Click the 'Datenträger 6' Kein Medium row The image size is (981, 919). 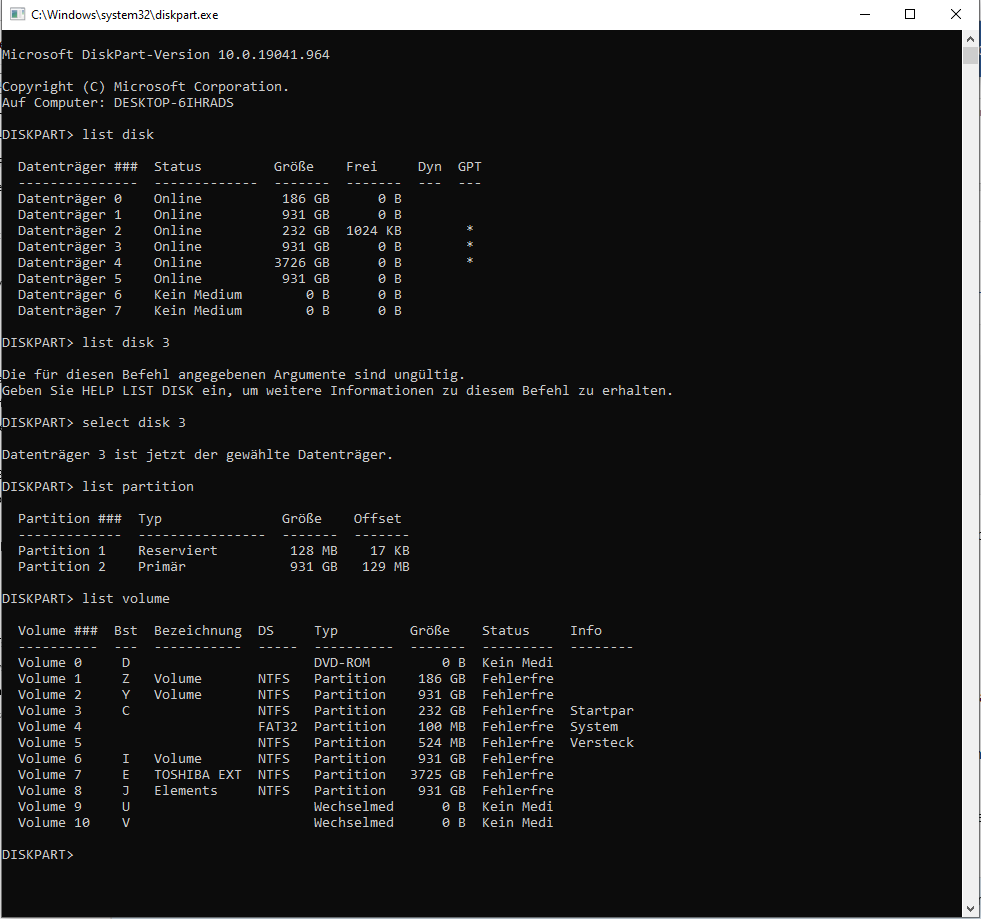pos(210,295)
